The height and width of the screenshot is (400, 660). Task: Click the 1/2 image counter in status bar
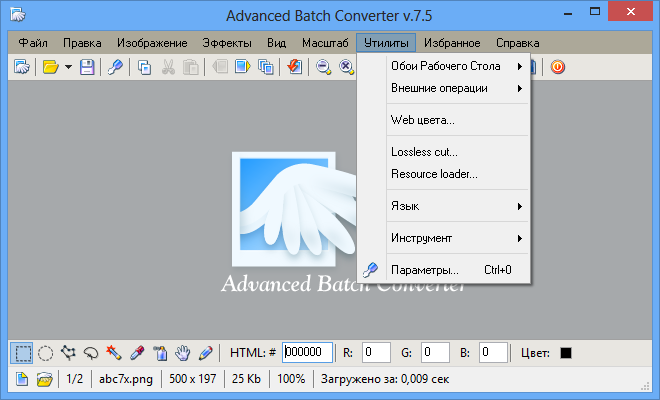(75, 379)
